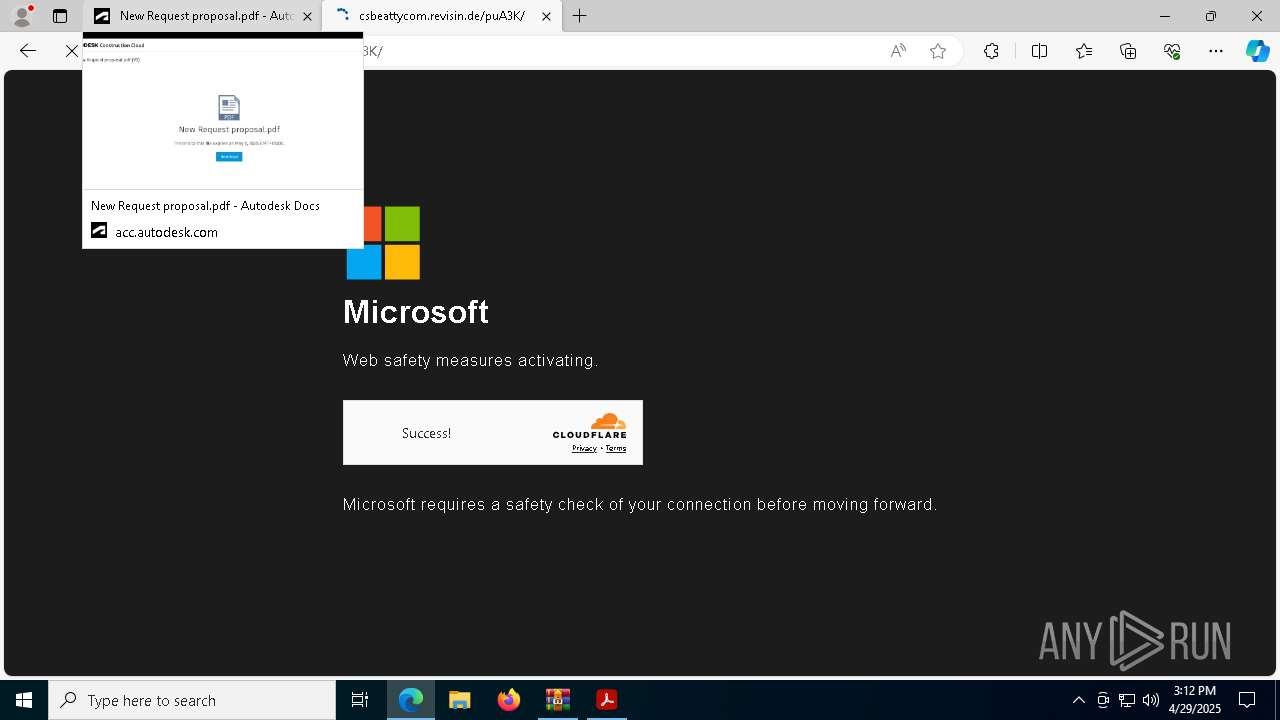The width and height of the screenshot is (1280, 720).
Task: Open the tab actions menu icon
Action: click(60, 16)
